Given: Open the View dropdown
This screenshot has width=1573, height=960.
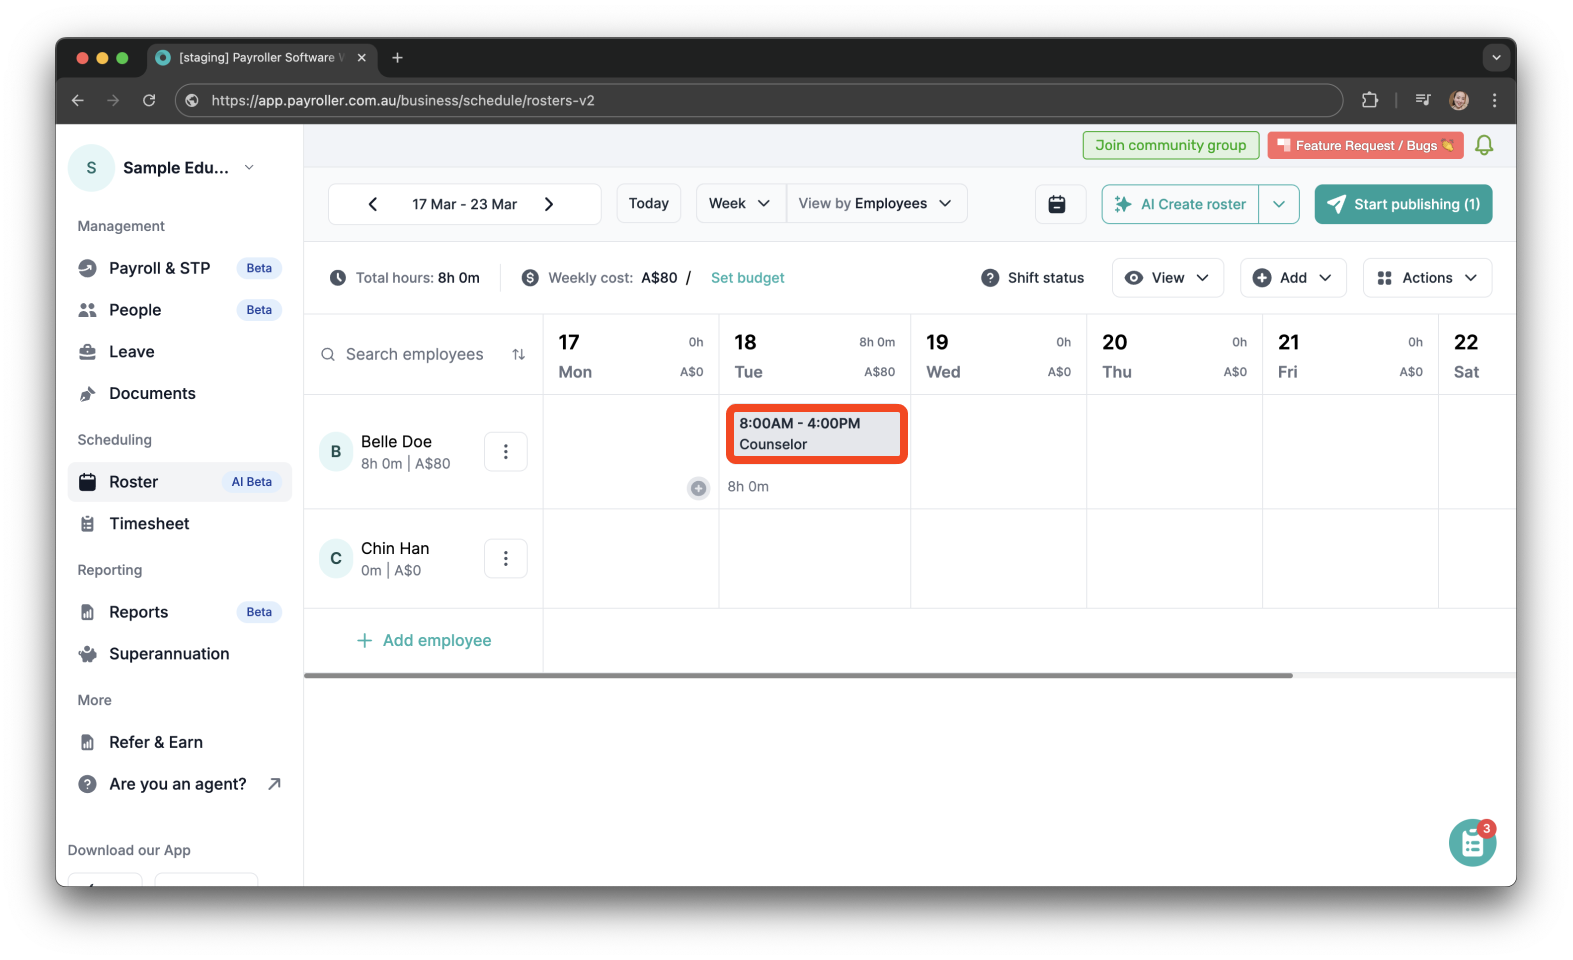Looking at the screenshot, I should (x=1167, y=278).
